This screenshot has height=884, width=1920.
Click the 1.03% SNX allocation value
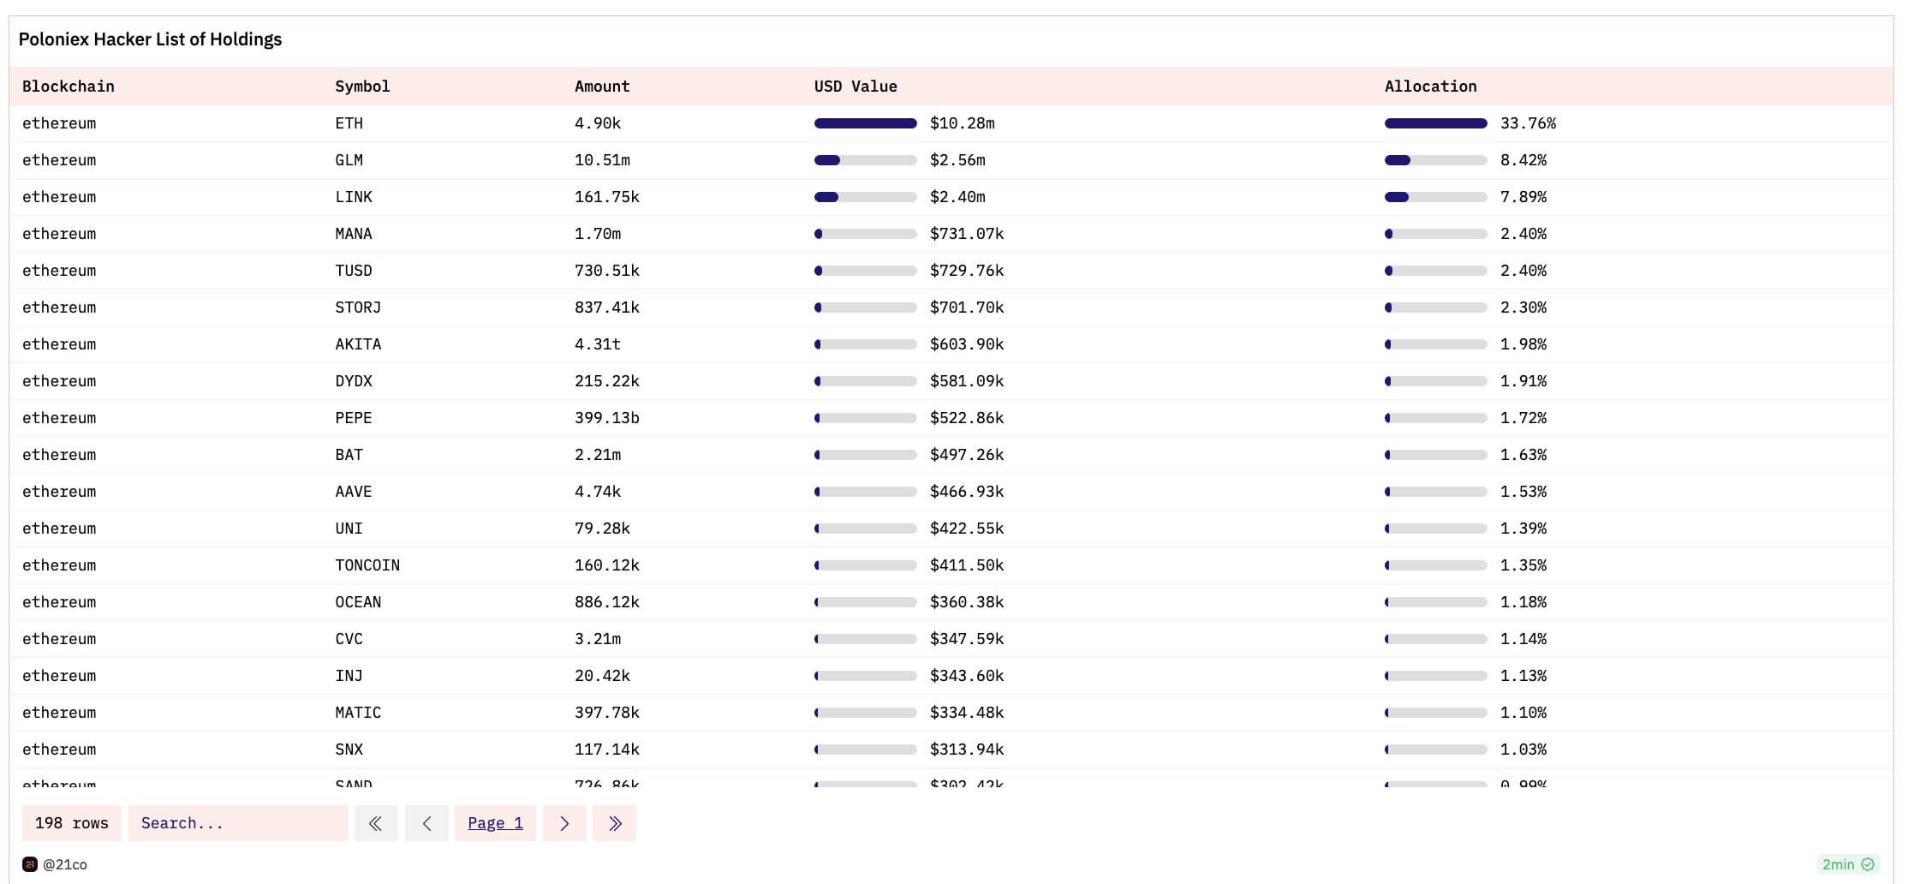[x=1523, y=749]
